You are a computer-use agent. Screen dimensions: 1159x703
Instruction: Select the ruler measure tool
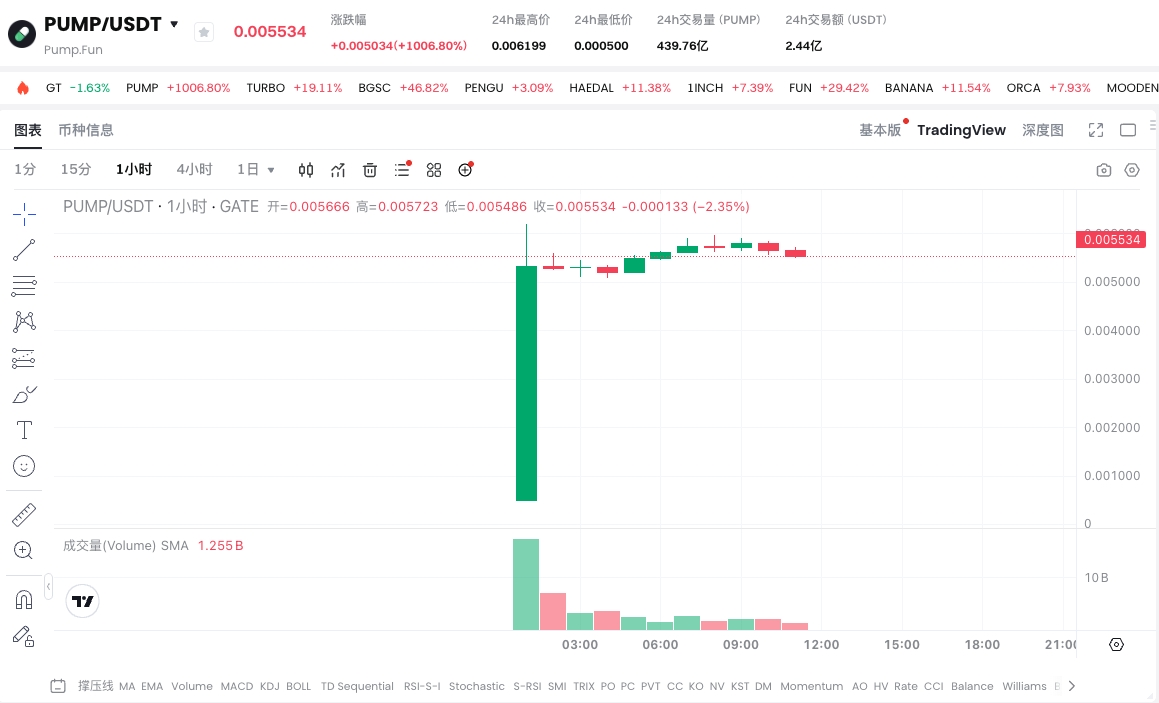[x=24, y=515]
